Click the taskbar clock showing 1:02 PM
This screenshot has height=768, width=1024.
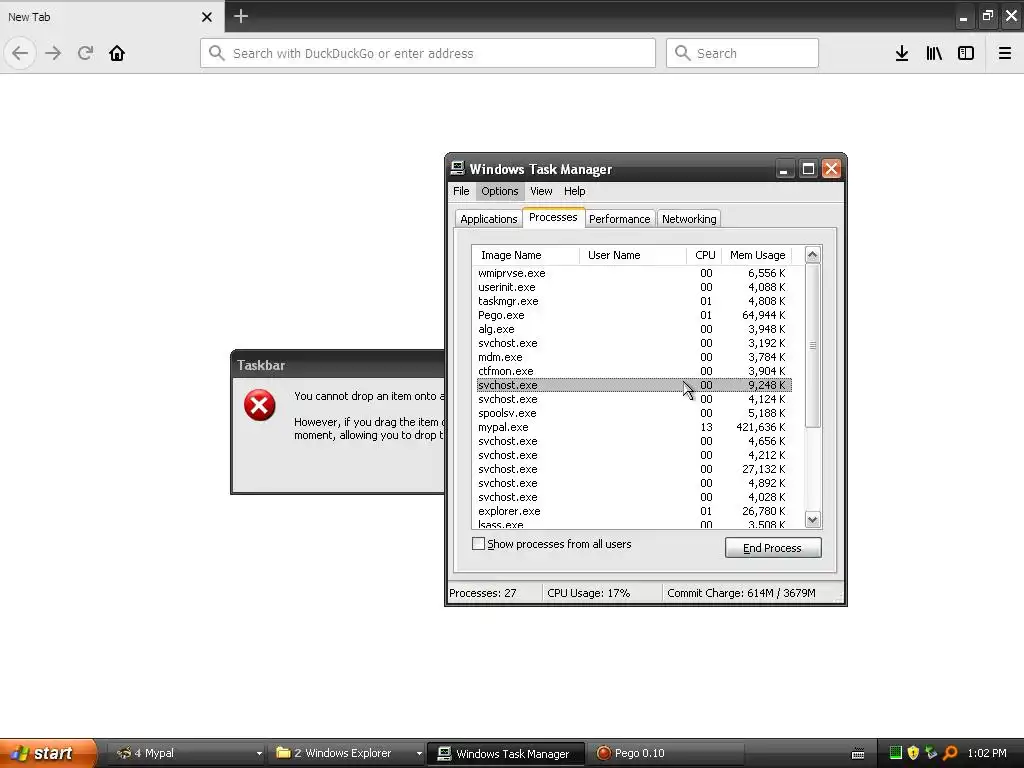click(987, 753)
